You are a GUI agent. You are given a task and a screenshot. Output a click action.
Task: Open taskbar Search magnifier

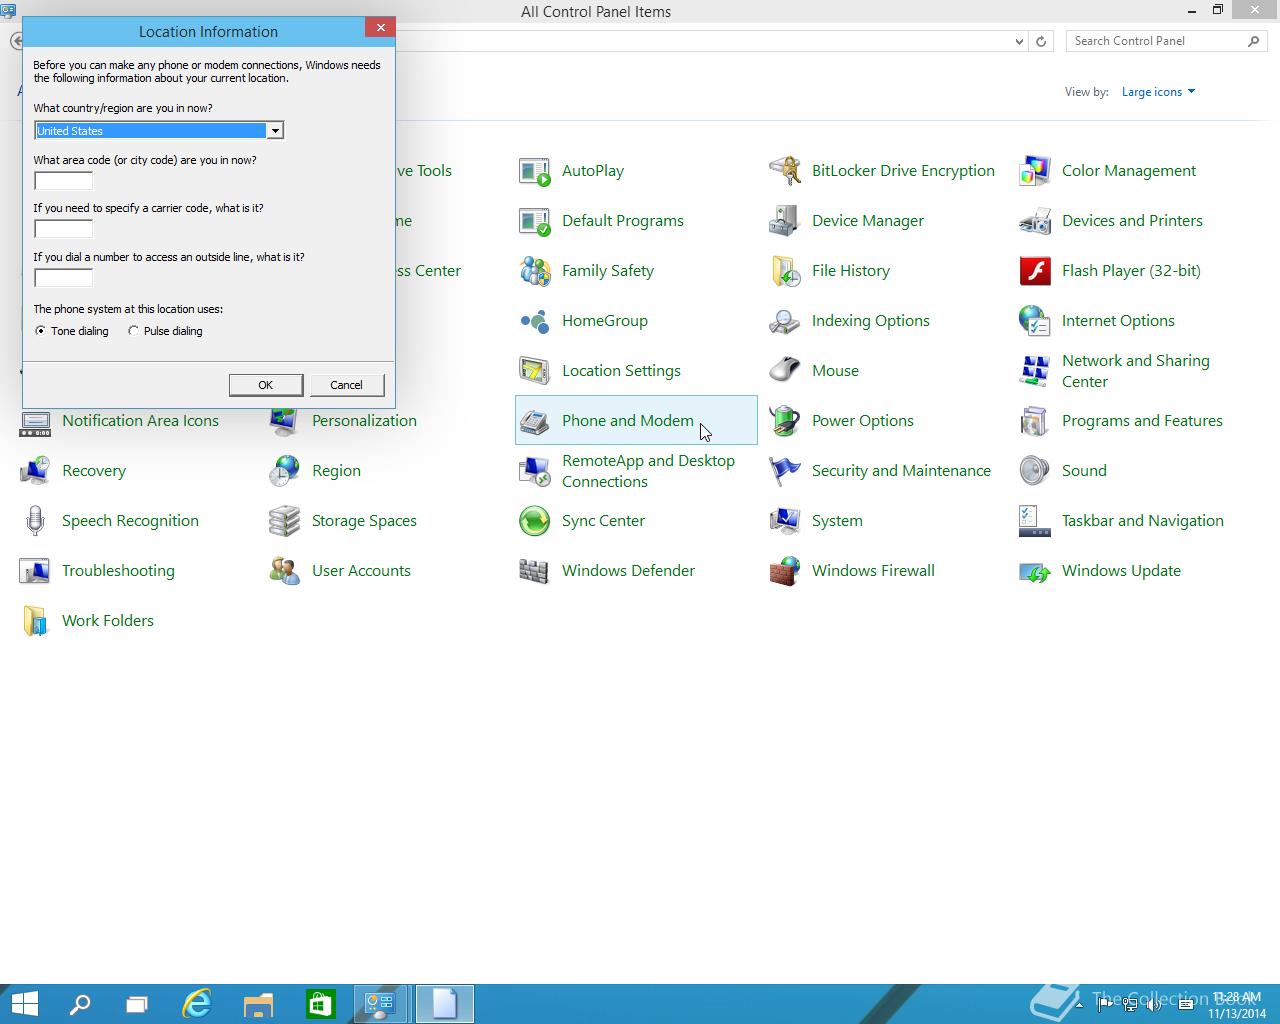point(80,1004)
